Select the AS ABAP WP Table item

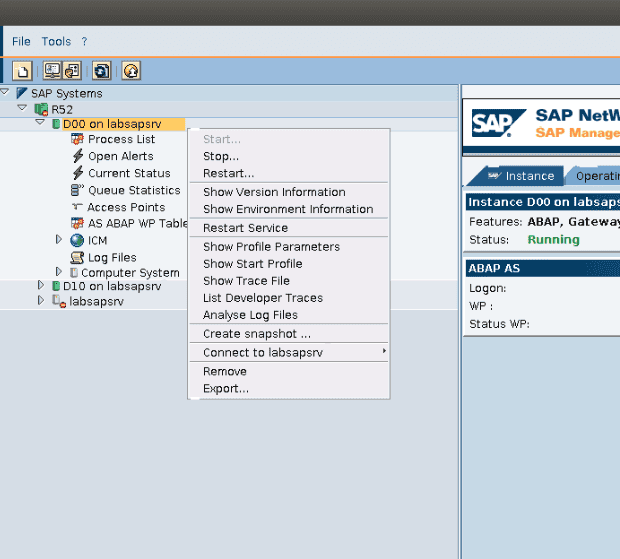click(x=137, y=223)
